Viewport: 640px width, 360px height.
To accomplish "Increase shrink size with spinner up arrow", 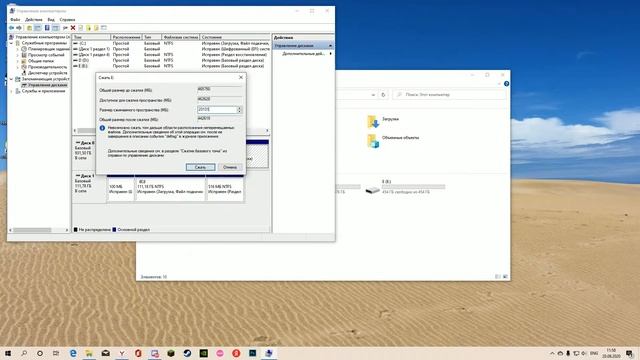I will tap(240, 108).
